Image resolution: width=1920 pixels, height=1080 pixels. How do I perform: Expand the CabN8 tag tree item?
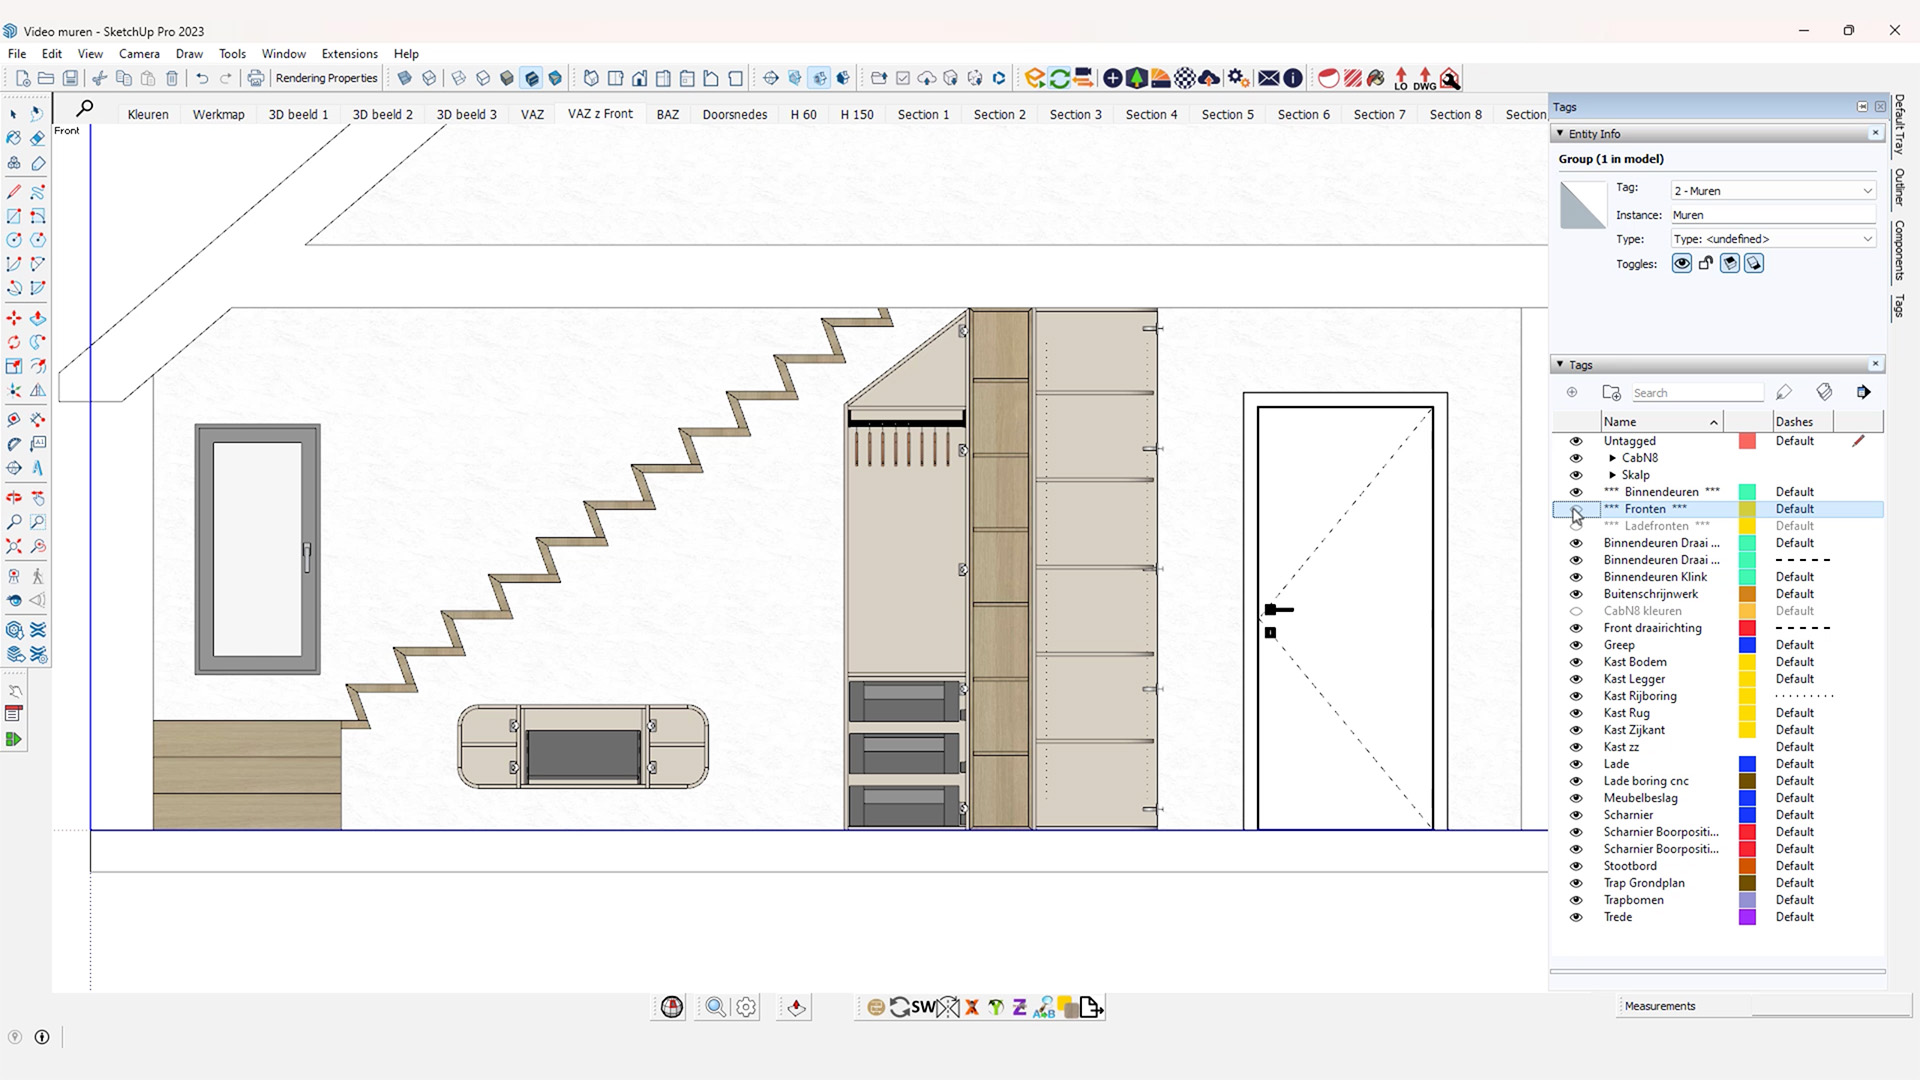point(1611,458)
